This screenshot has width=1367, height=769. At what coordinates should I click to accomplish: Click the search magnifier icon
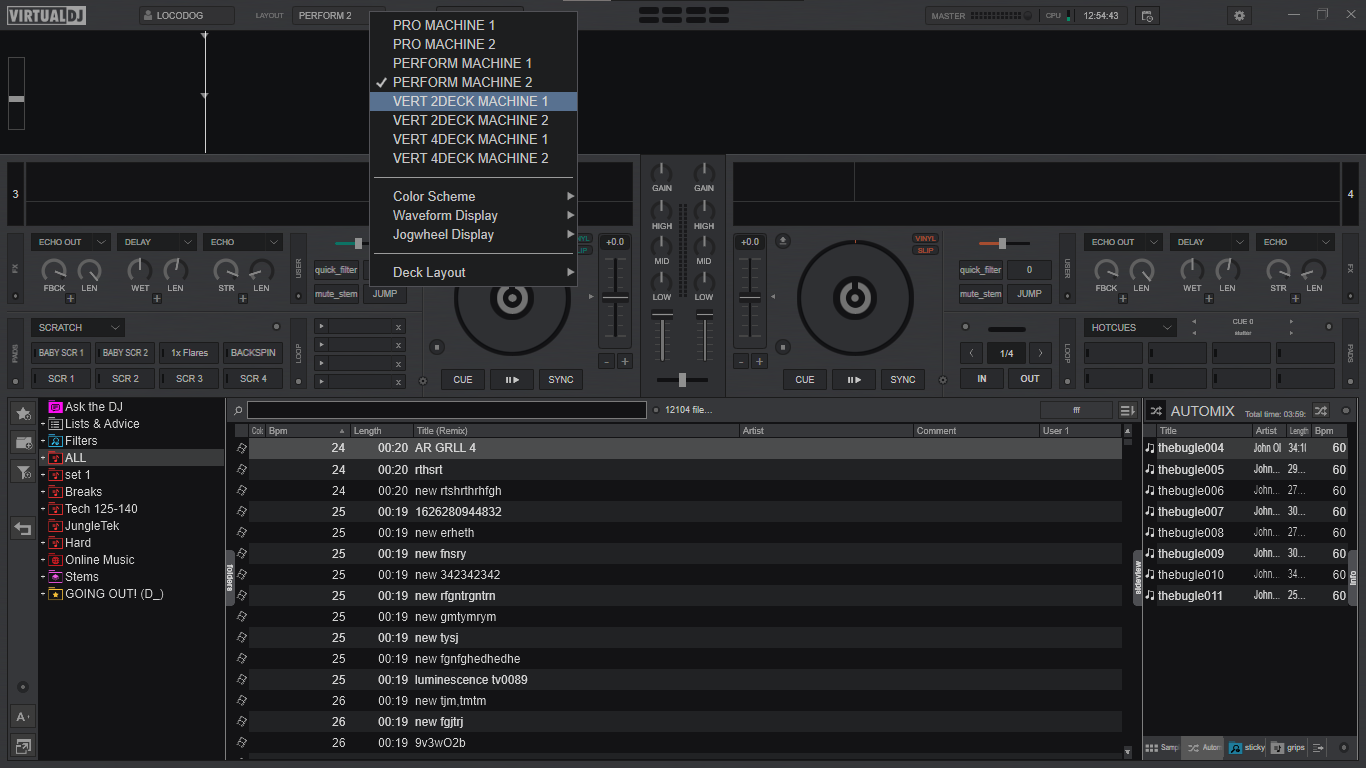tap(238, 411)
